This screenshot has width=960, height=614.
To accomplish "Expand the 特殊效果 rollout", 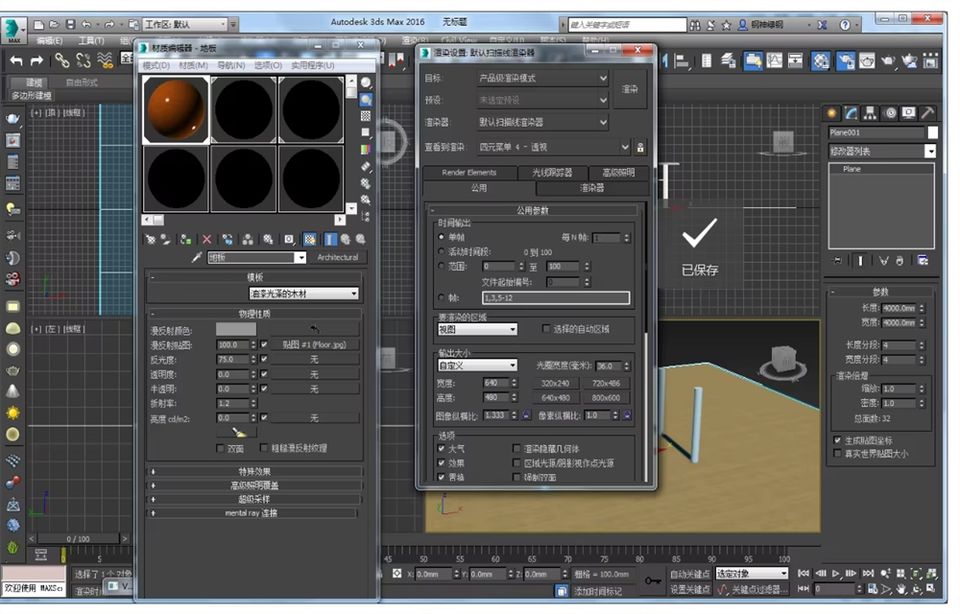I will coord(254,471).
